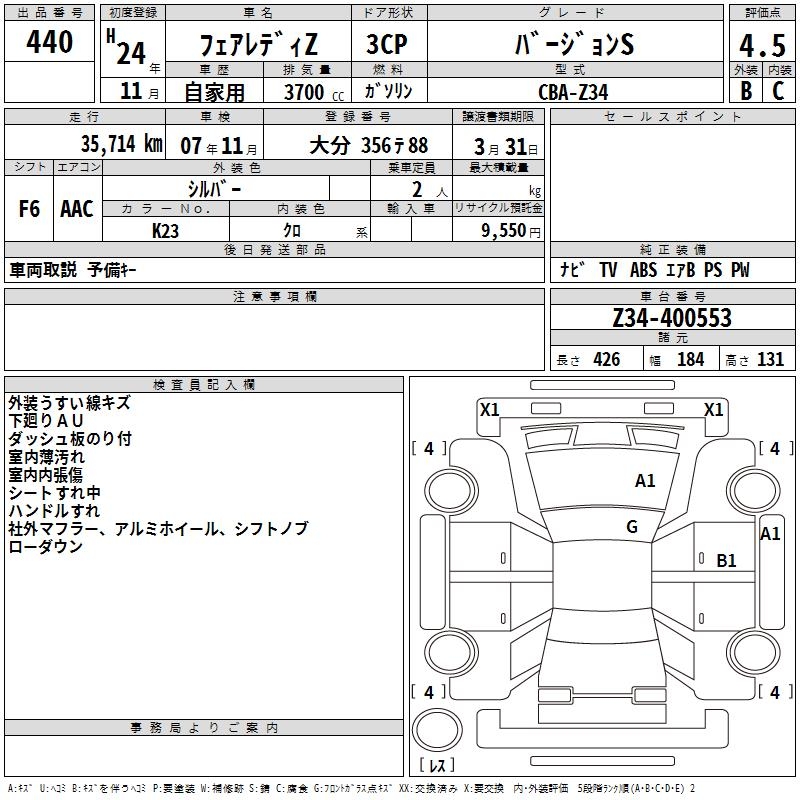Select the recycle deposit 9,550円
The width and height of the screenshot is (800, 800).
click(x=511, y=231)
